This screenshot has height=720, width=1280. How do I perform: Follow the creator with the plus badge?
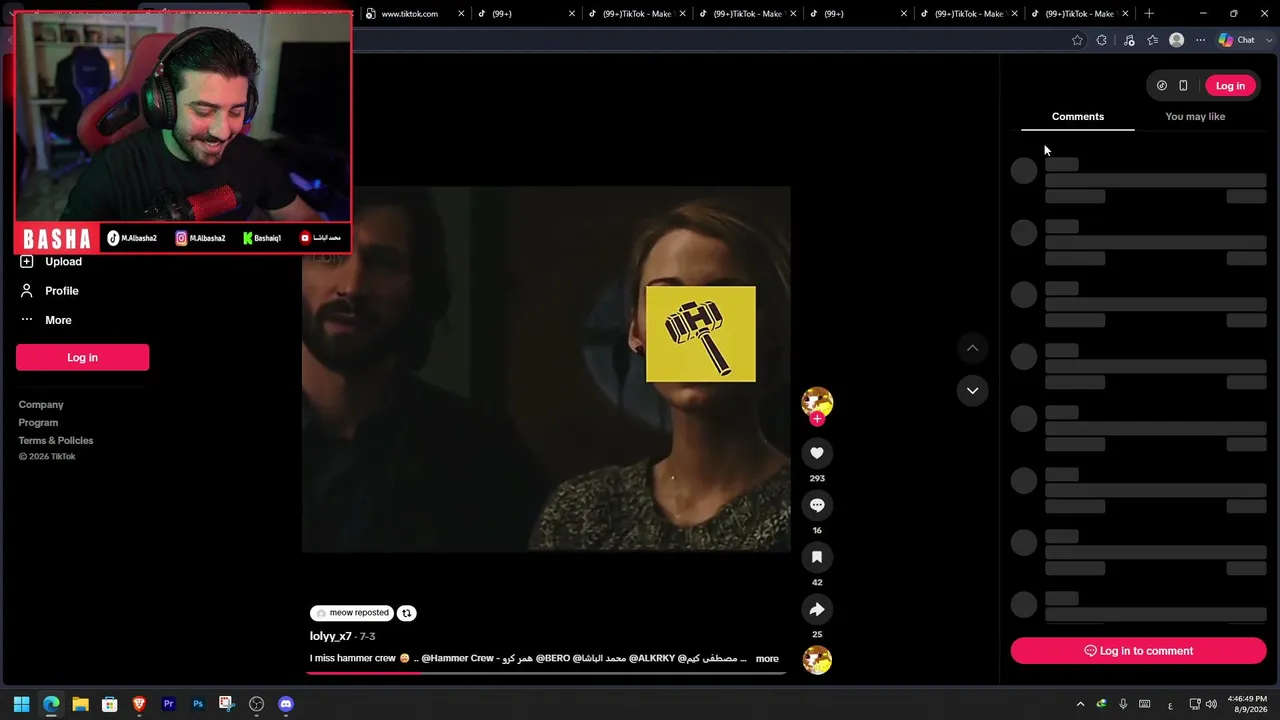click(817, 419)
